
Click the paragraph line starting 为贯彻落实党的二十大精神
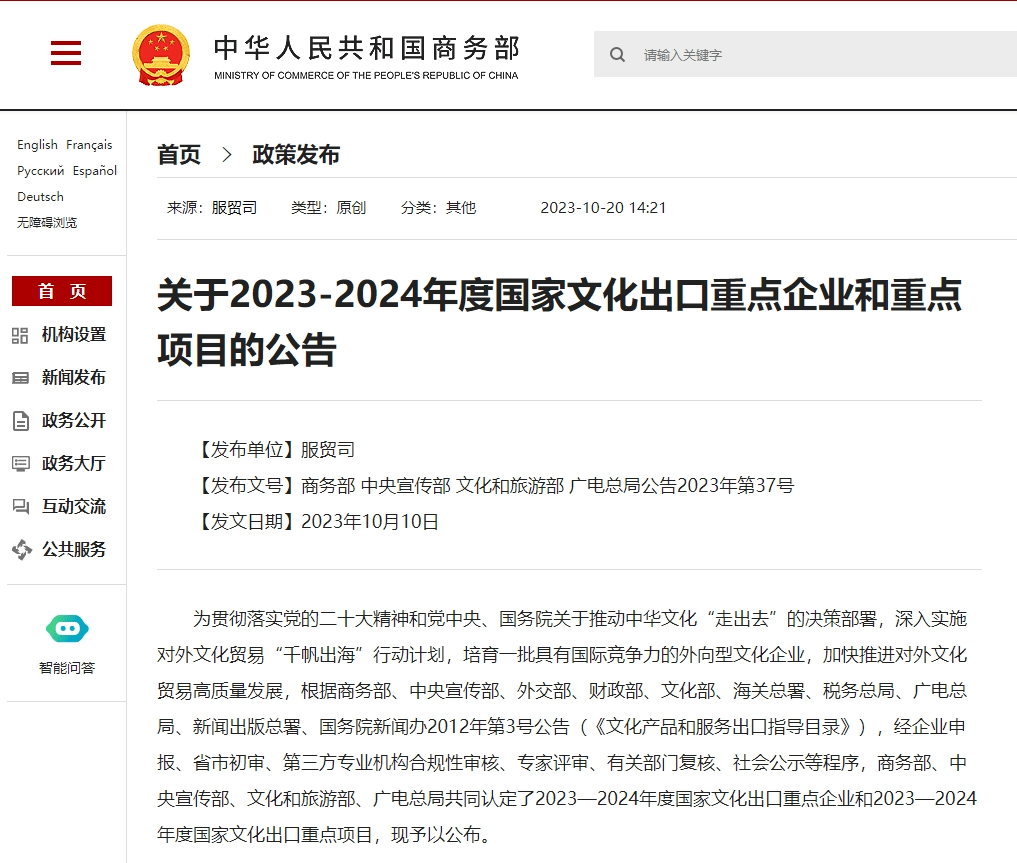click(579, 619)
